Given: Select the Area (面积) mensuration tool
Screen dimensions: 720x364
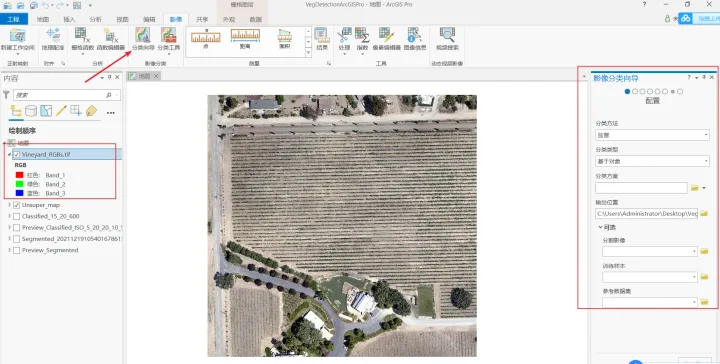Looking at the screenshot, I should click(285, 39).
